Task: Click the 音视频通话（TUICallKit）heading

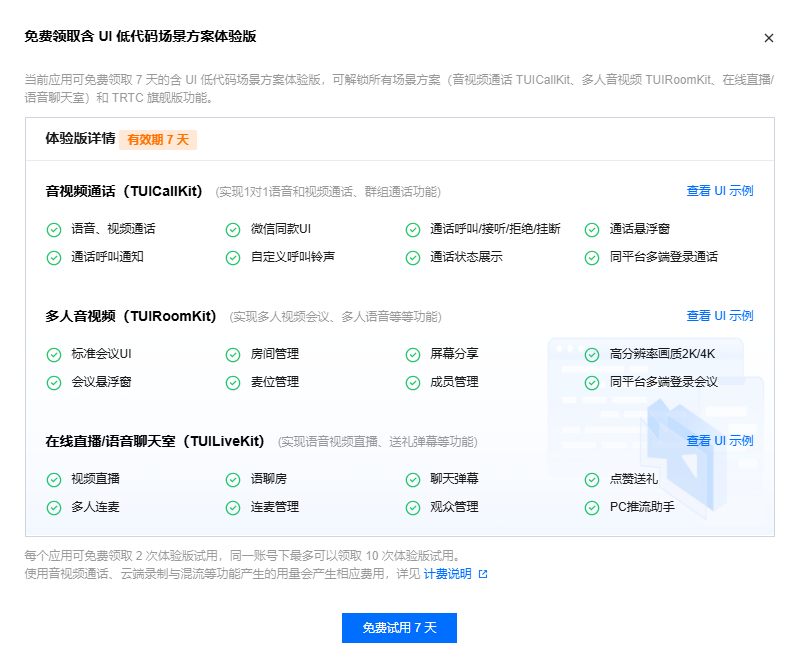Action: 126,191
